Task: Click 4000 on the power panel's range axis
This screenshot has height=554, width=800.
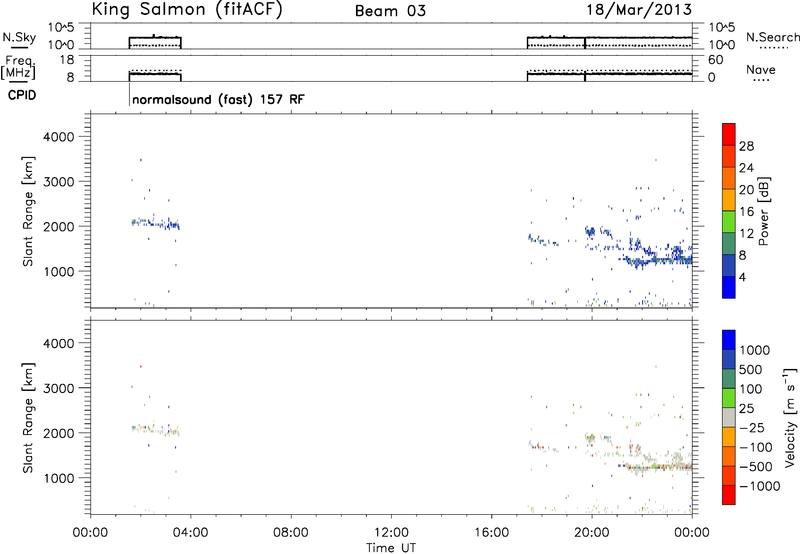Action: [59, 137]
